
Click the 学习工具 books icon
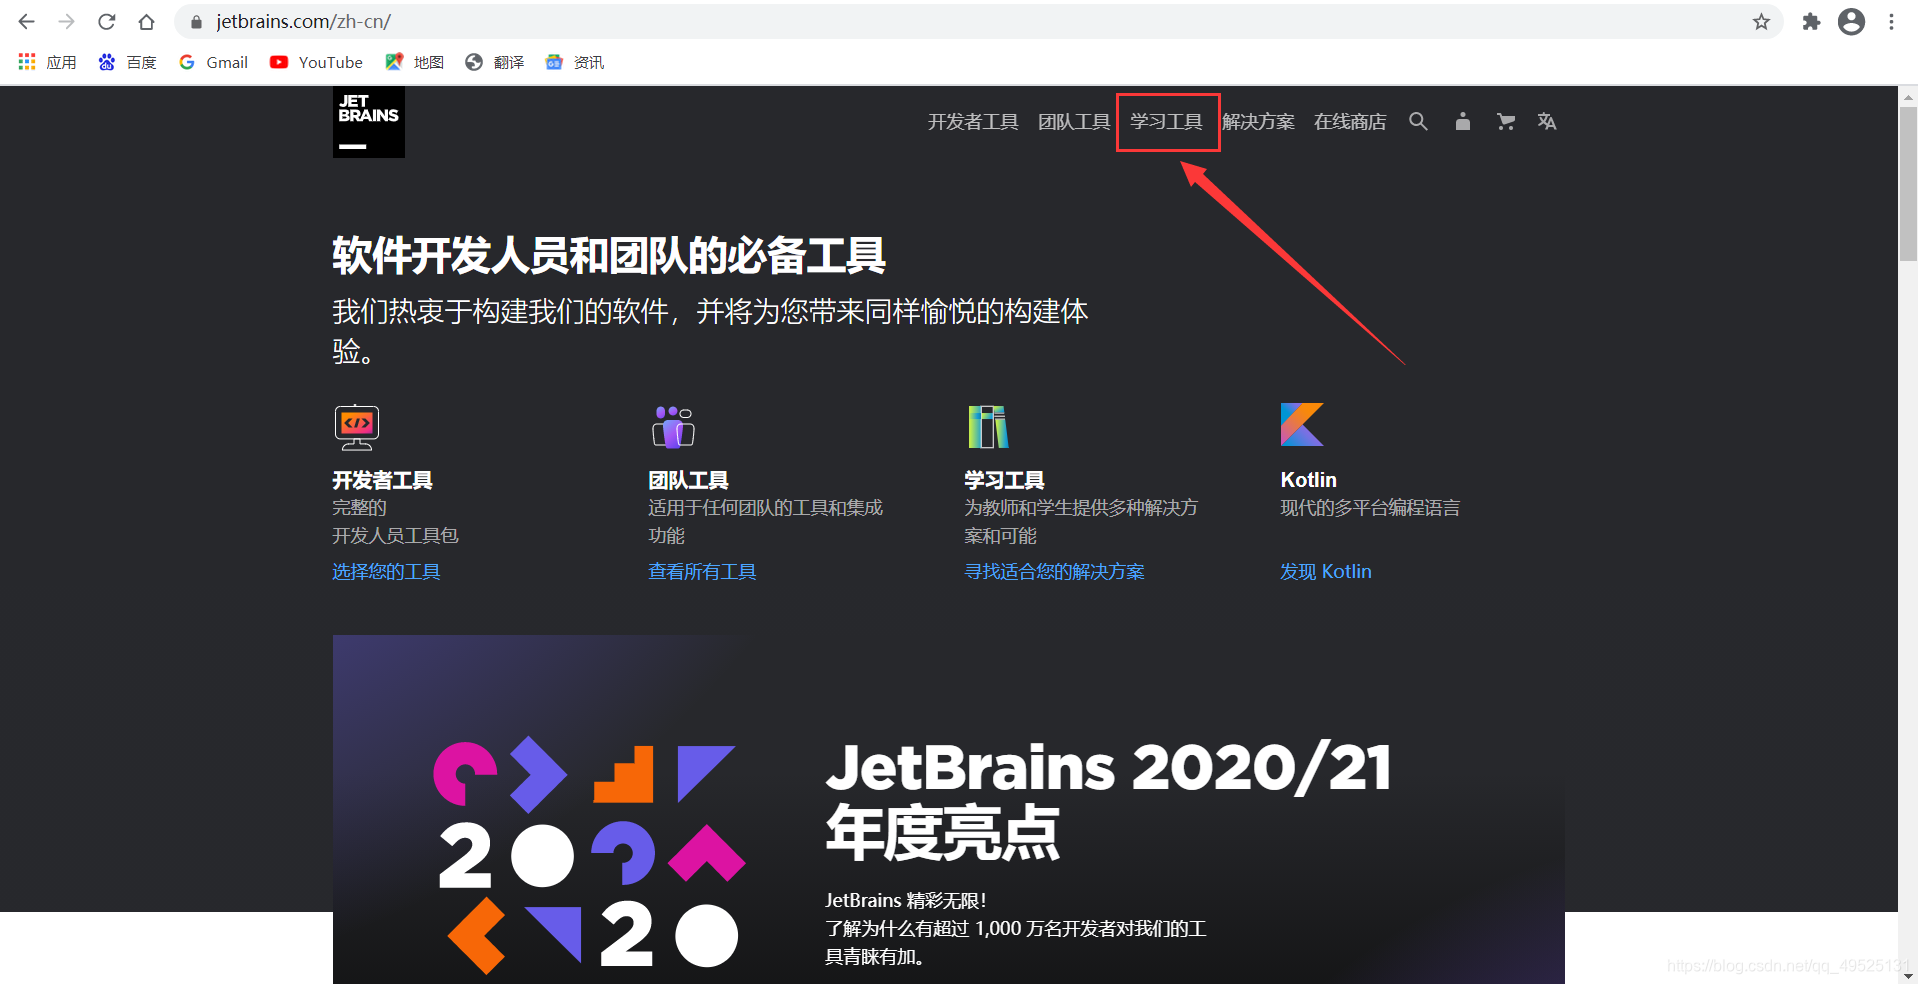988,426
